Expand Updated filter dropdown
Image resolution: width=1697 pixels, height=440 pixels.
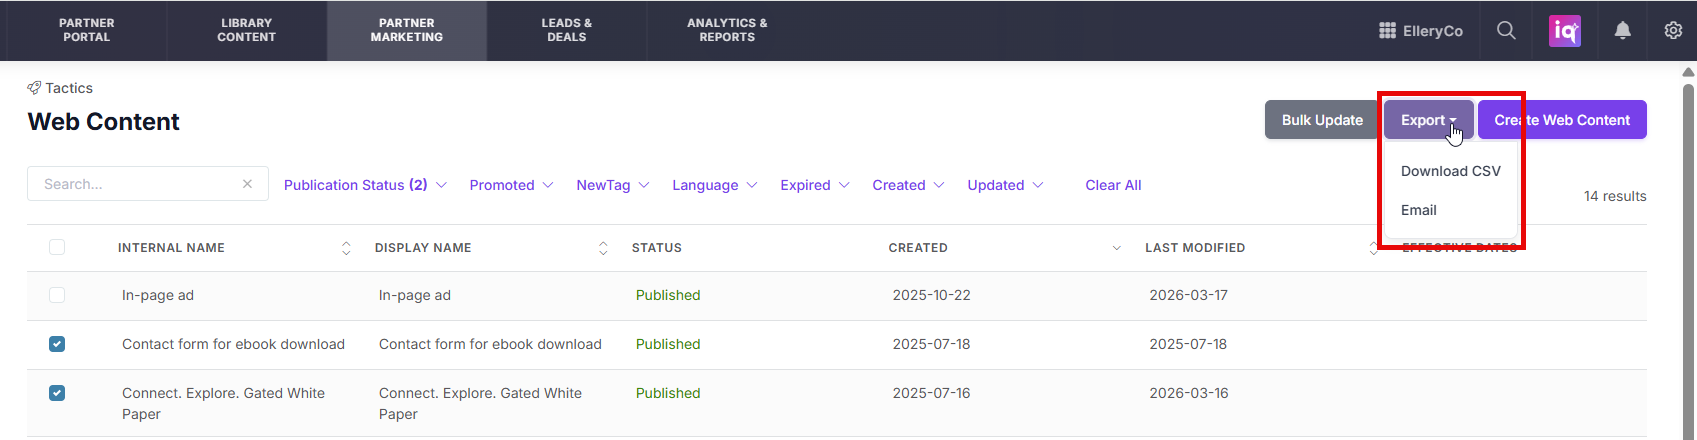point(1005,185)
